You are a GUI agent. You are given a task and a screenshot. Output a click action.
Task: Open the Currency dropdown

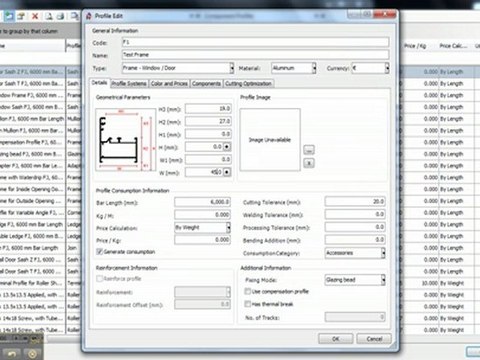(x=370, y=68)
